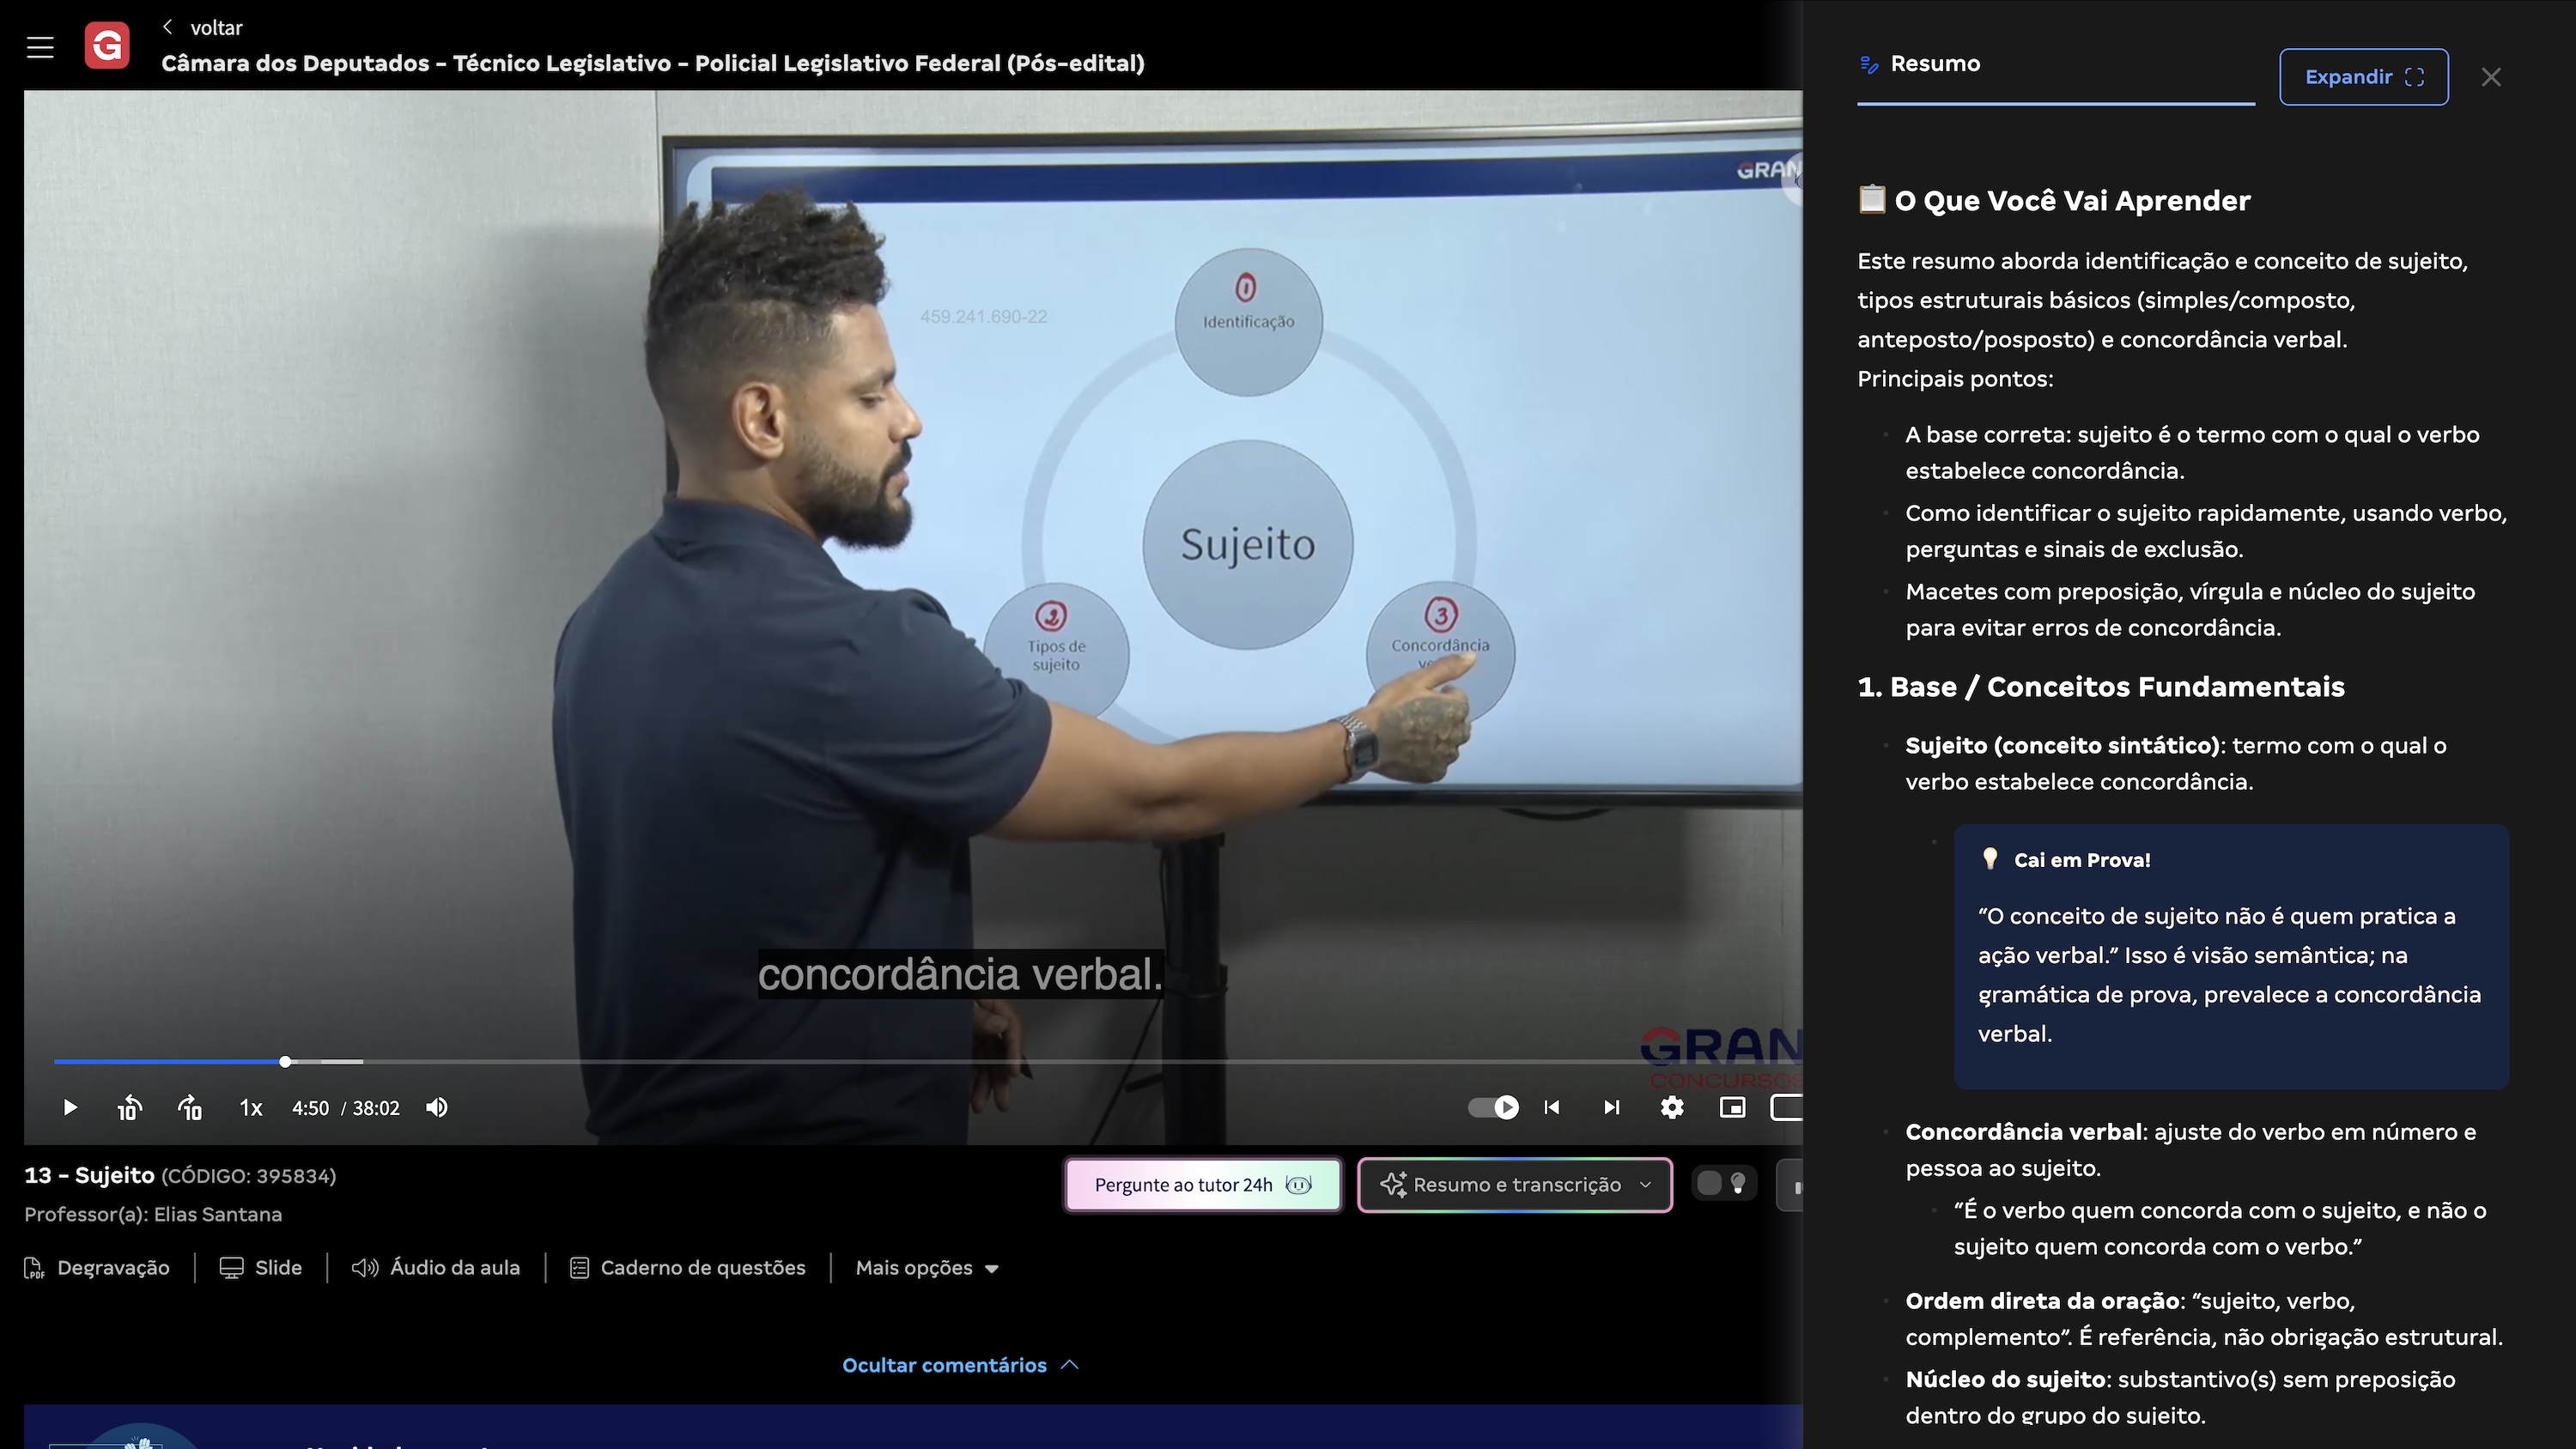The width and height of the screenshot is (2576, 1449).
Task: Go to the previous lesson track
Action: (x=1552, y=1107)
